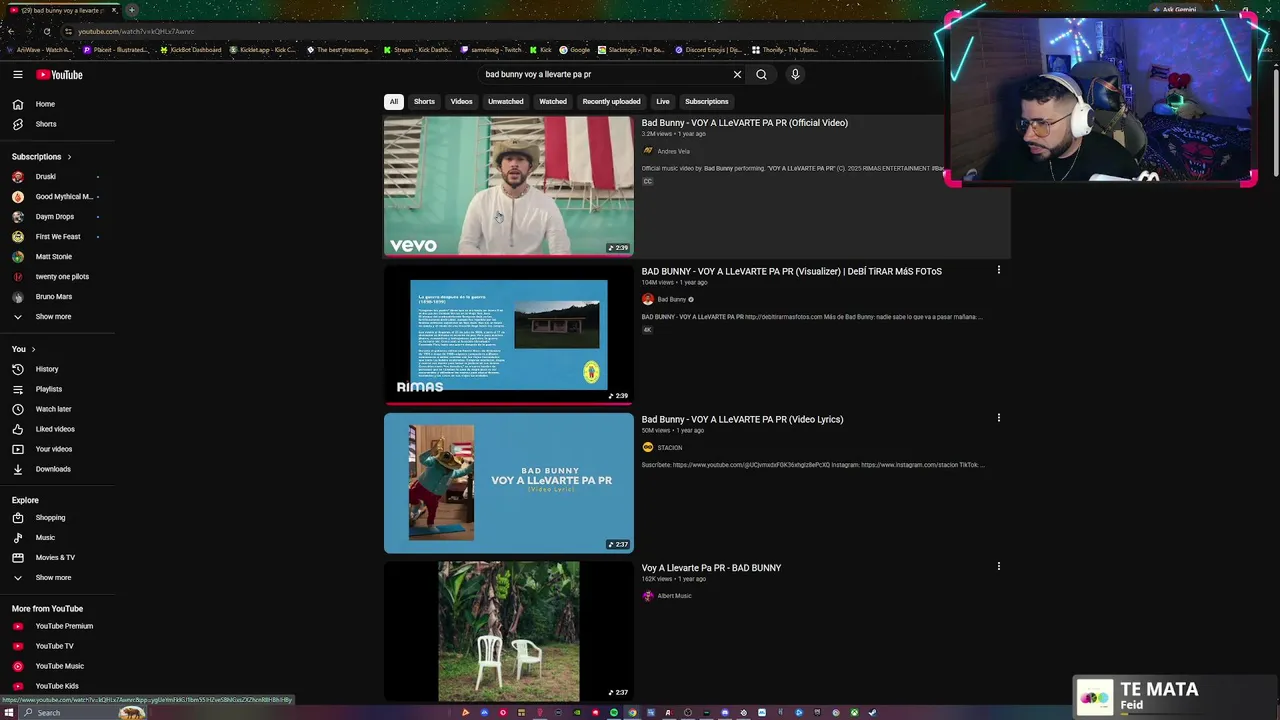The image size is (1280, 720).
Task: Open Your videos in the sidebar
Action: coord(56,449)
